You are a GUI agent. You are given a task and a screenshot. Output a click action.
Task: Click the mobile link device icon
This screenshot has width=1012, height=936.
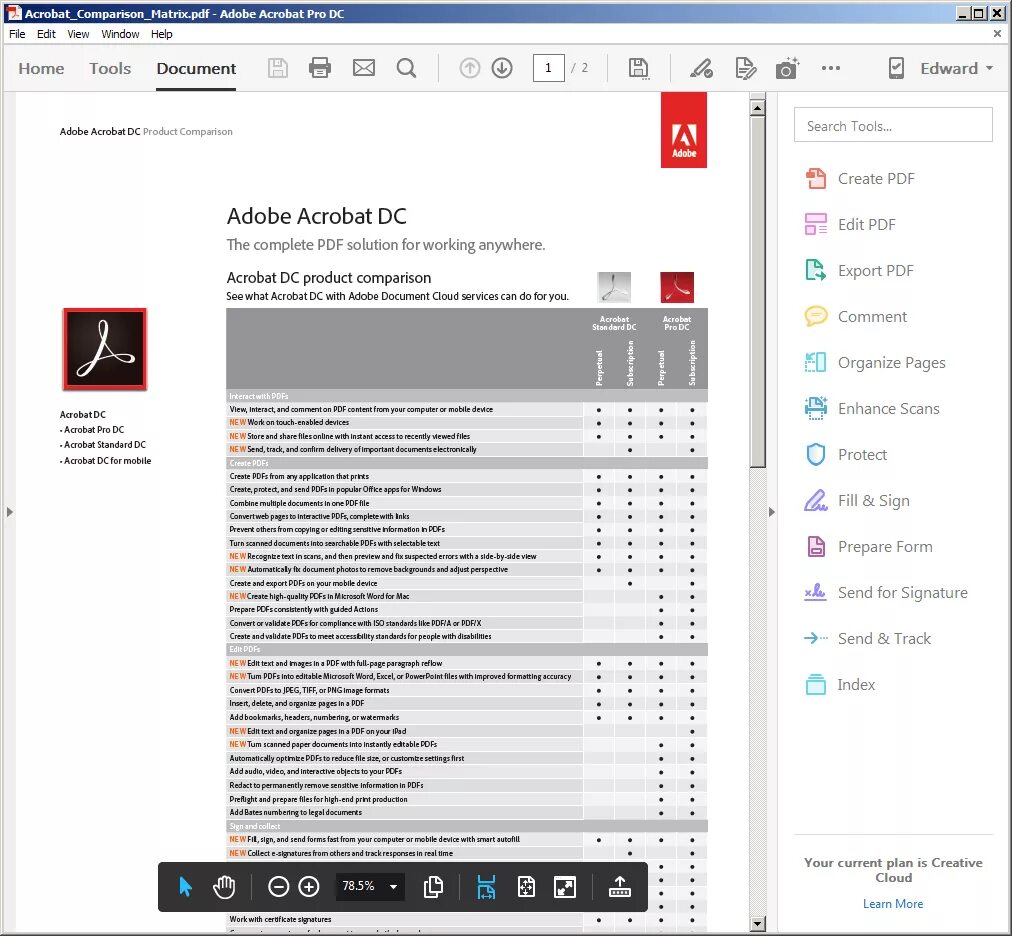(x=896, y=68)
